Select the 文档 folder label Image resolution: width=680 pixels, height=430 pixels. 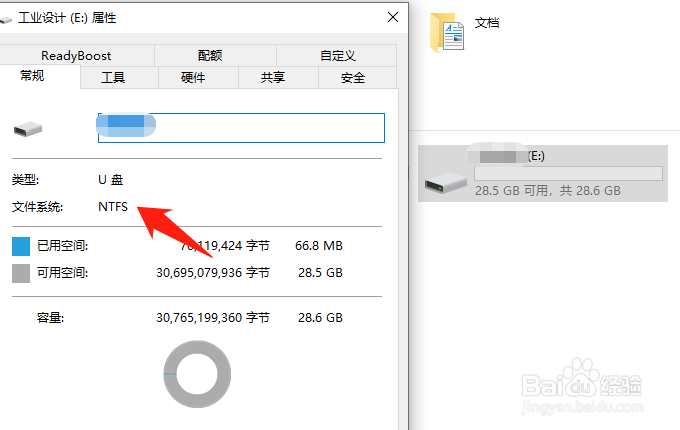tap(487, 23)
